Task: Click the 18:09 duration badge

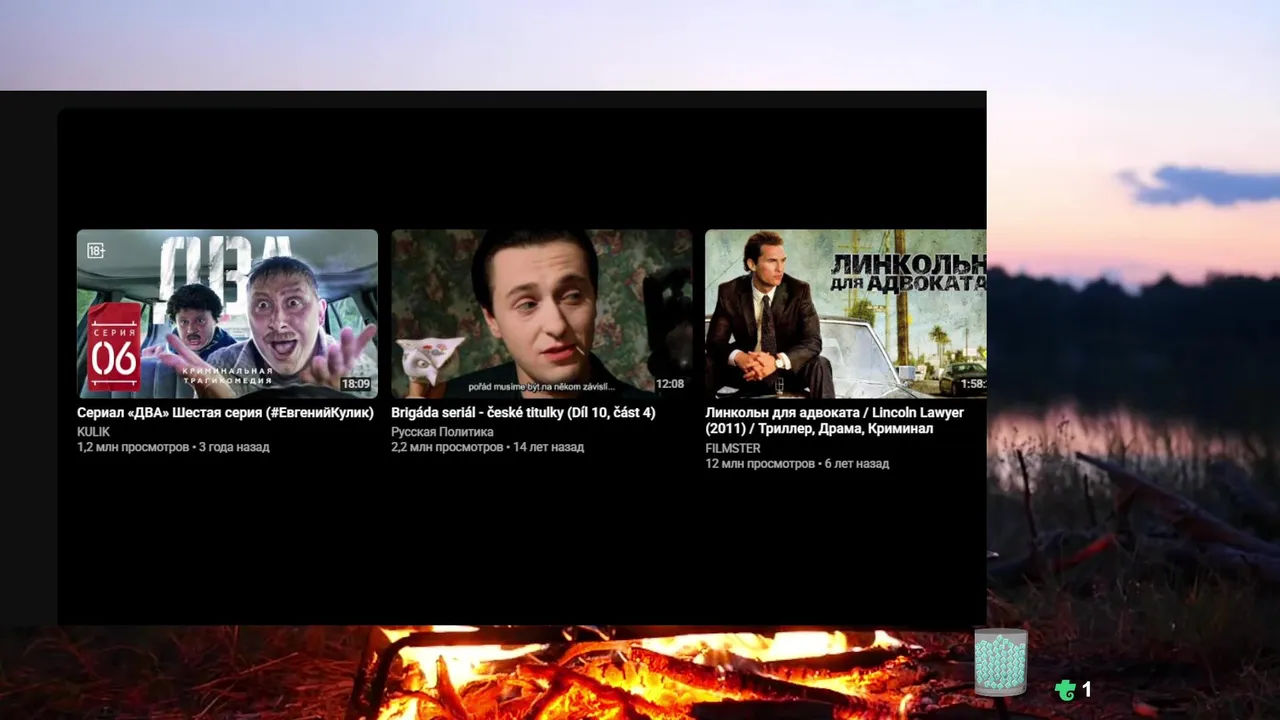Action: pos(355,384)
